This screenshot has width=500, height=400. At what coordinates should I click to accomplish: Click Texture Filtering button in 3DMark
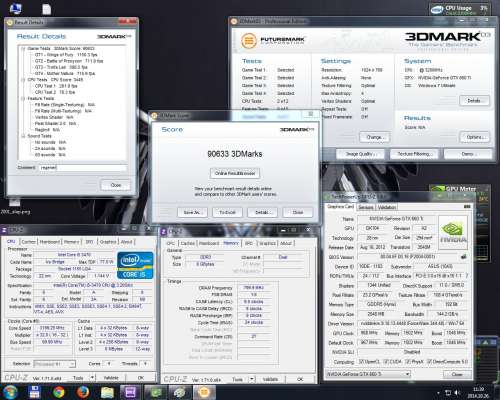tap(414, 154)
